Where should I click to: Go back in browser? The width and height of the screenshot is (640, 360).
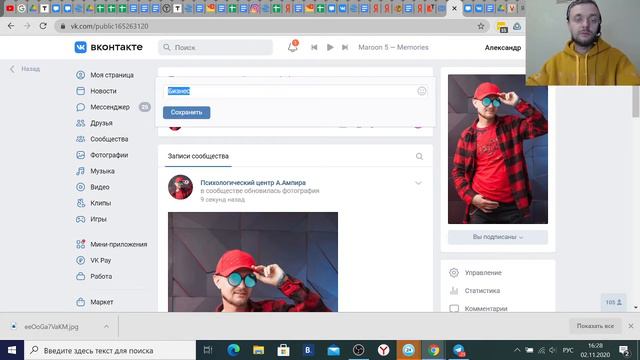(11, 26)
